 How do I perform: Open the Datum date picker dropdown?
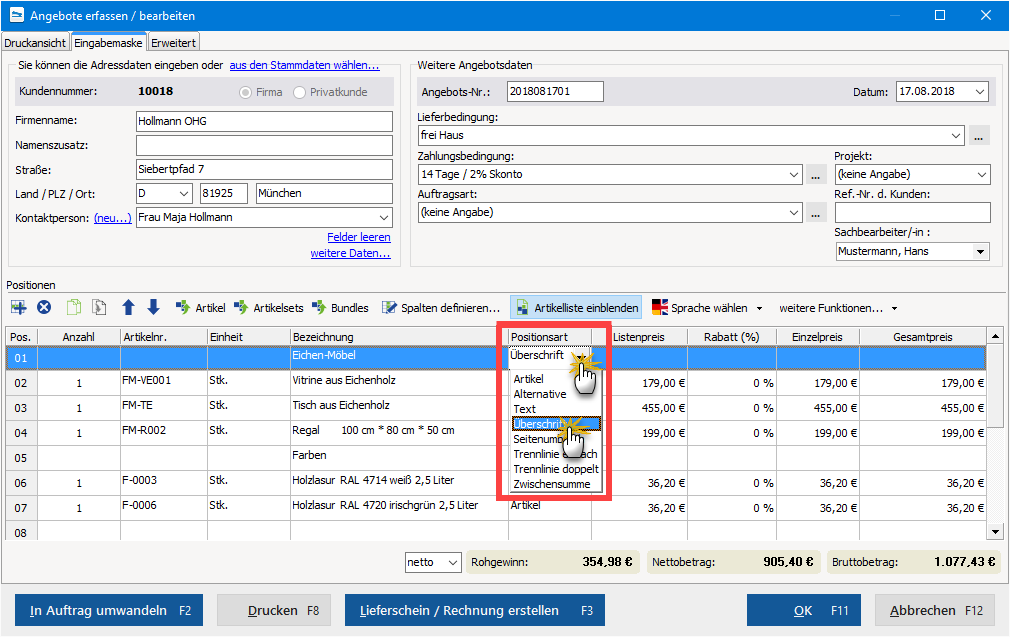pyautogui.click(x=980, y=91)
